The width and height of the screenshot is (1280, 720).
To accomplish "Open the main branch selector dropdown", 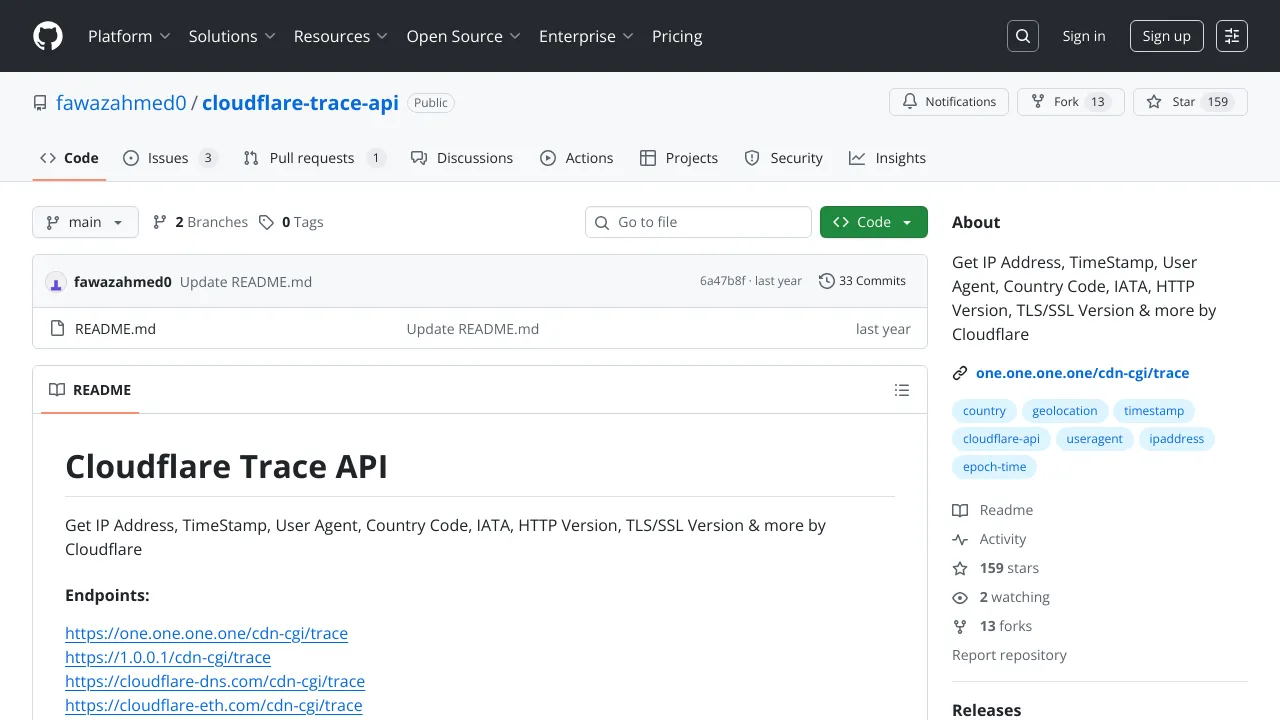I will click(85, 222).
